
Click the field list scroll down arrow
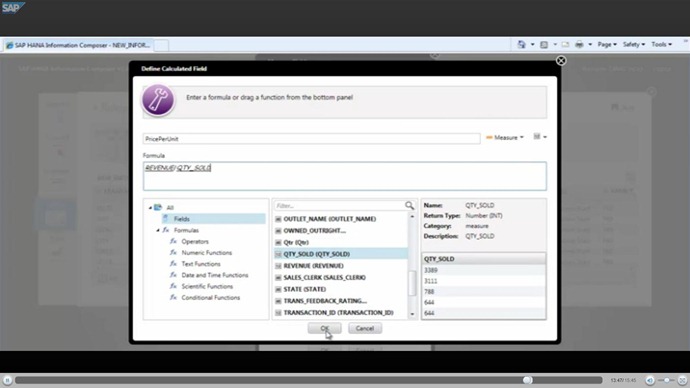pos(412,314)
